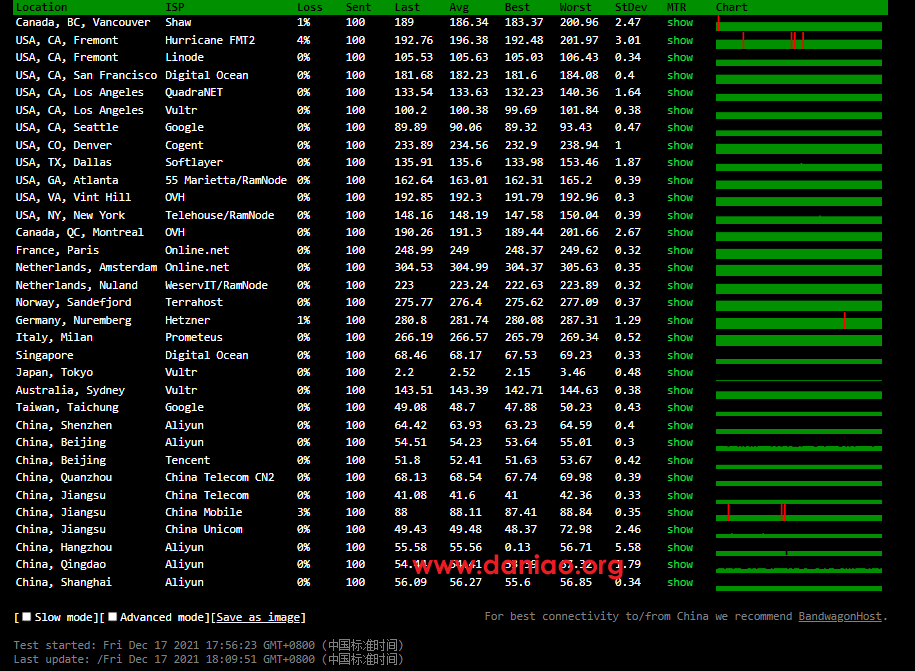Show MTR for Singapore Digital Ocean row
The width and height of the screenshot is (915, 671).
[680, 355]
